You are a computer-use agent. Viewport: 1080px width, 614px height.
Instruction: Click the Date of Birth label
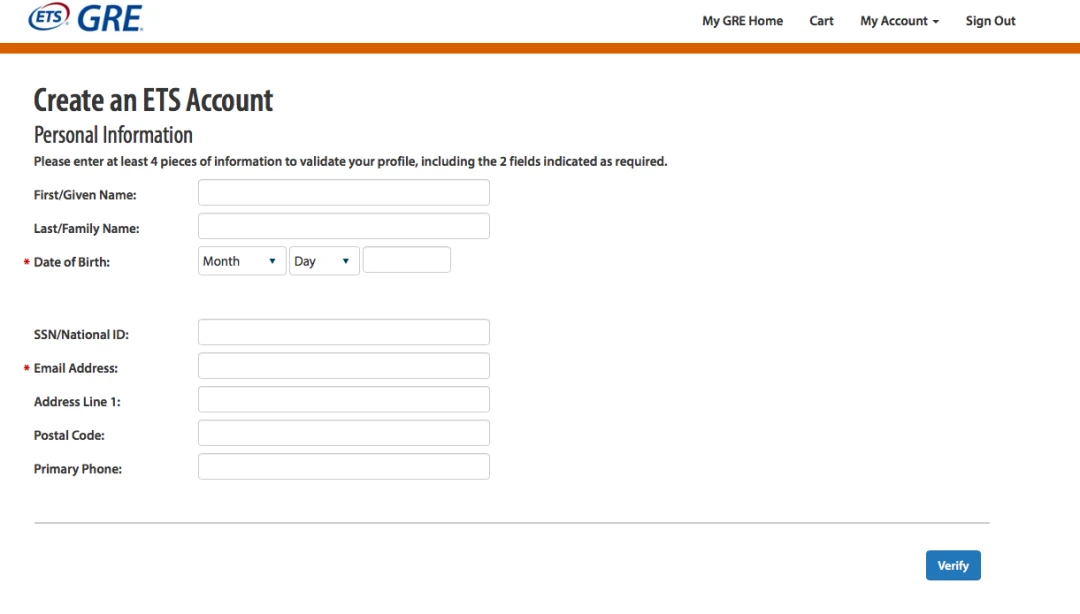pos(72,262)
